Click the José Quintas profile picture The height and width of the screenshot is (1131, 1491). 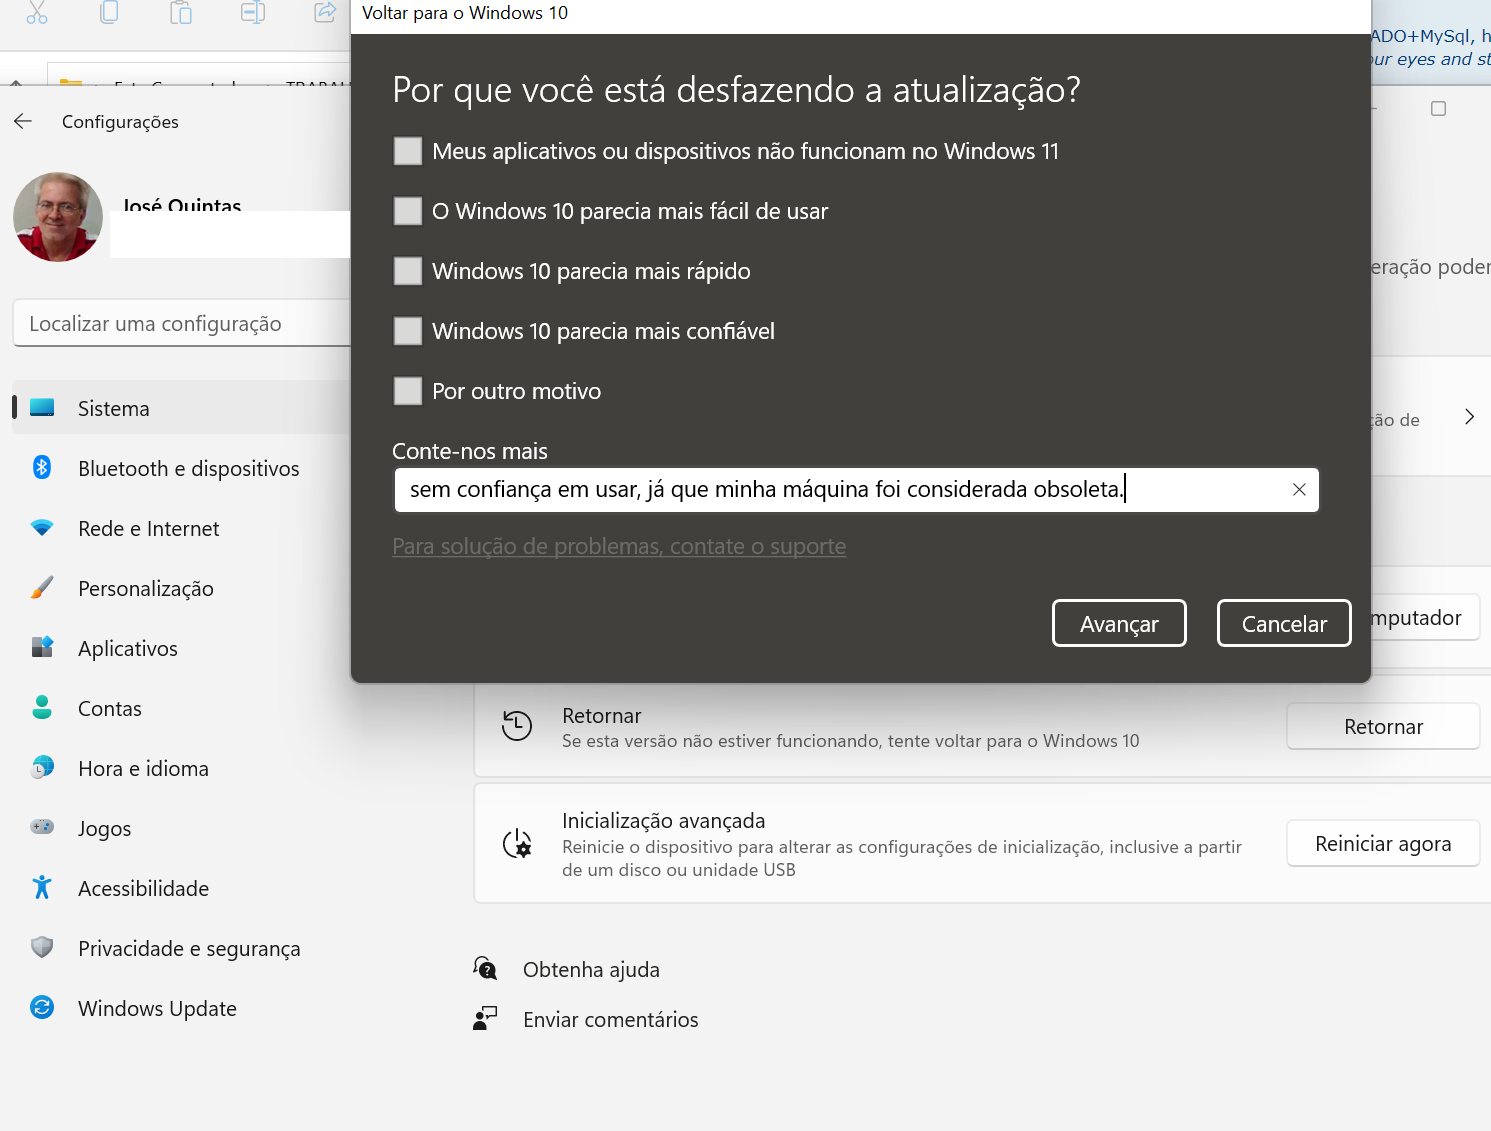pyautogui.click(x=58, y=217)
